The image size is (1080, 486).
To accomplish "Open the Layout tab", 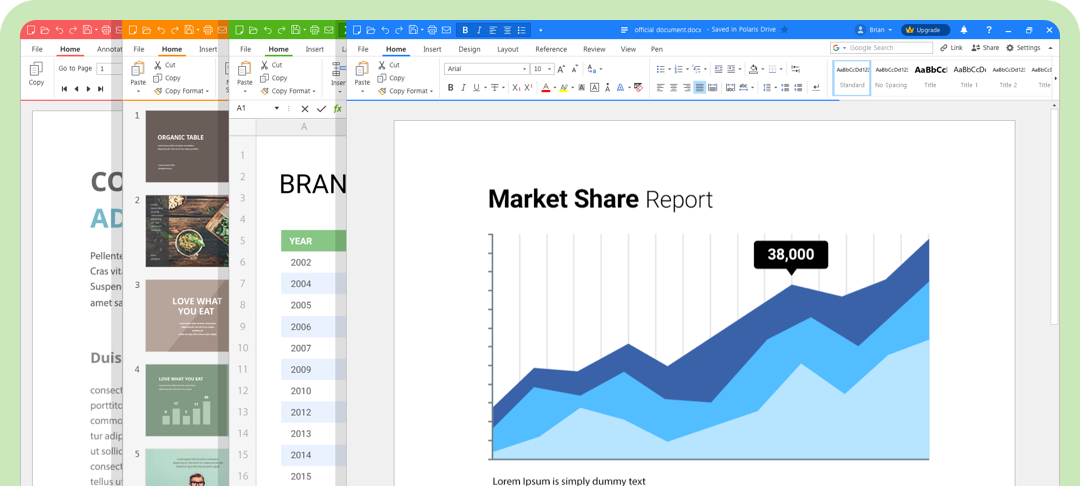I will click(508, 50).
